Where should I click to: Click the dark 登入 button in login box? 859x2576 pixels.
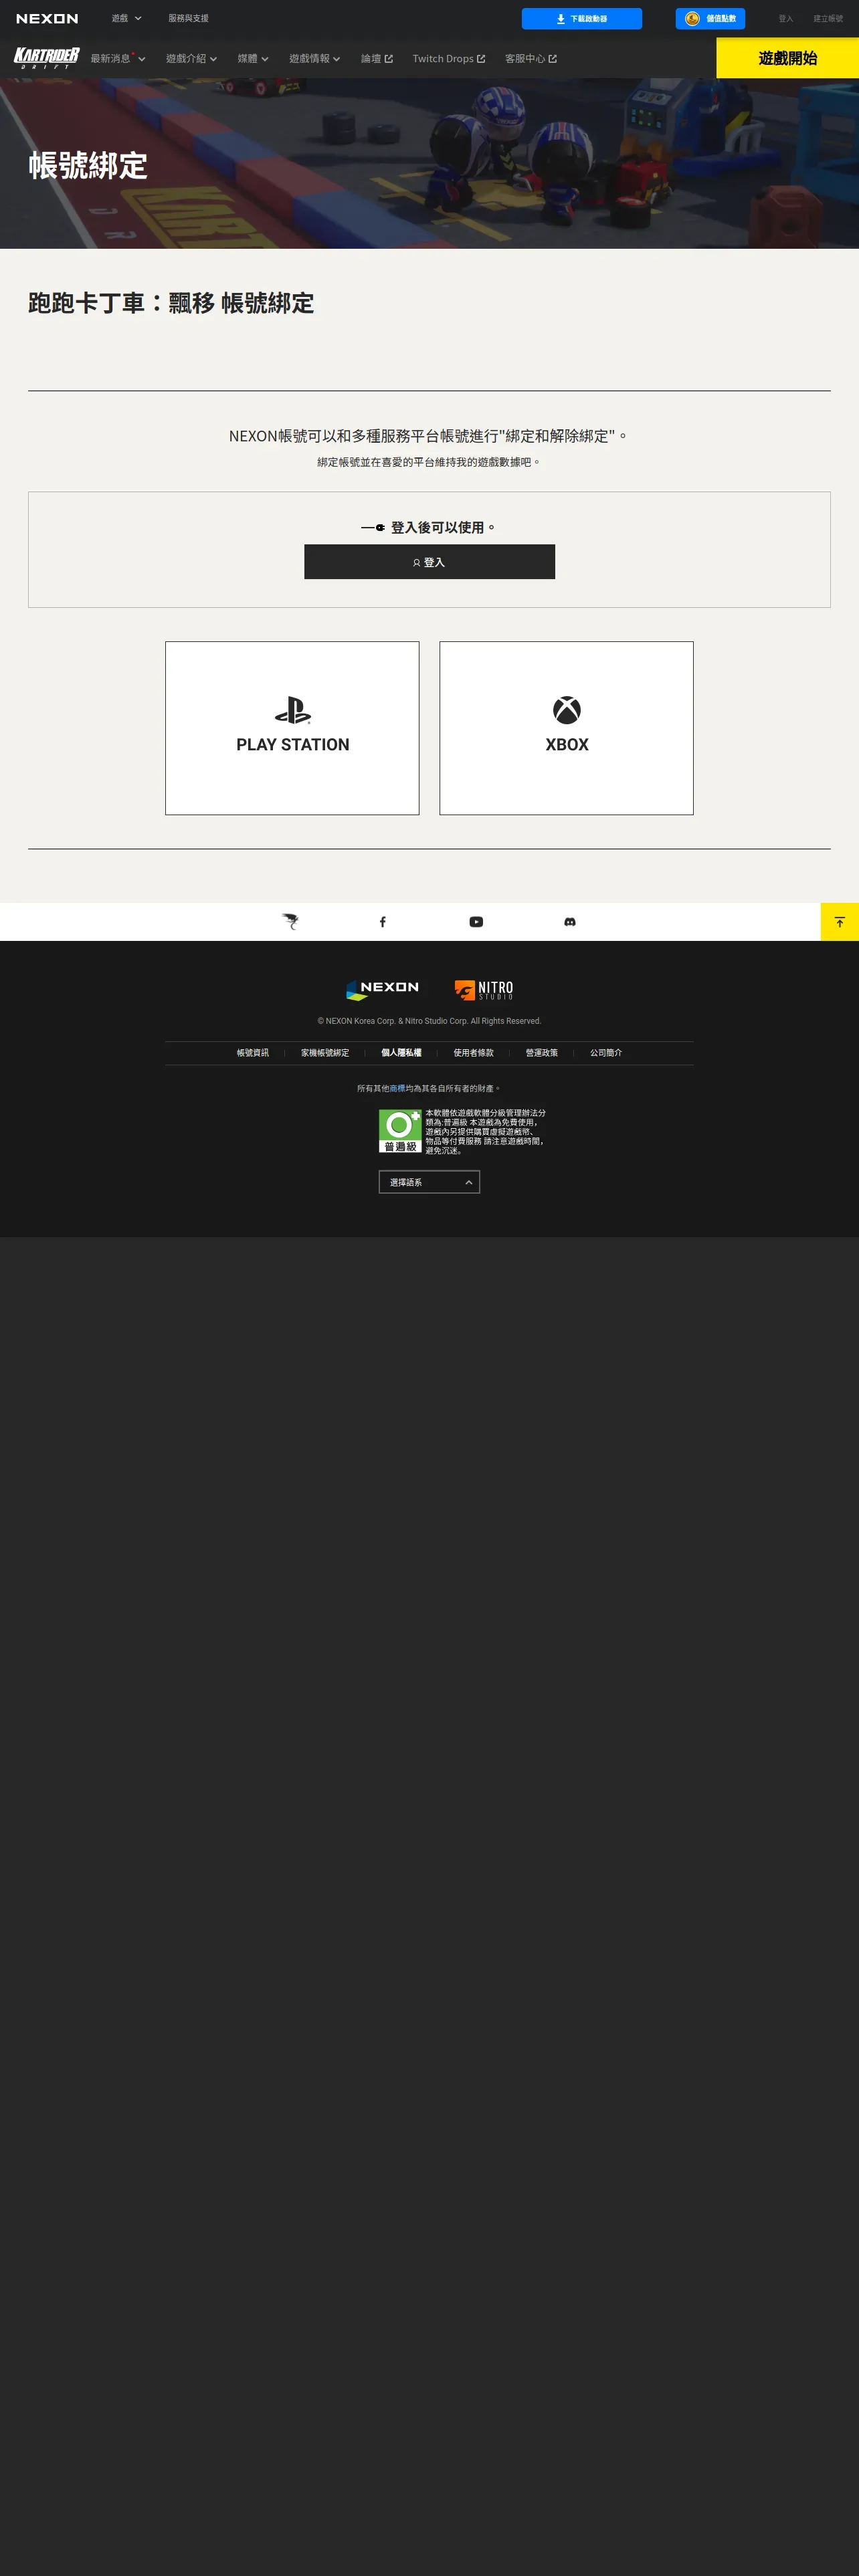click(x=429, y=562)
